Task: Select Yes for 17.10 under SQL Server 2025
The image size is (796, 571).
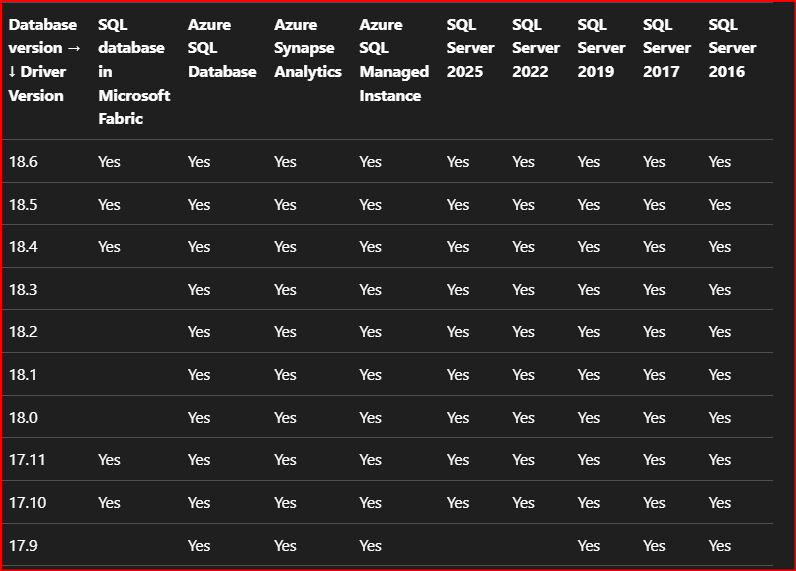Action: tap(458, 503)
